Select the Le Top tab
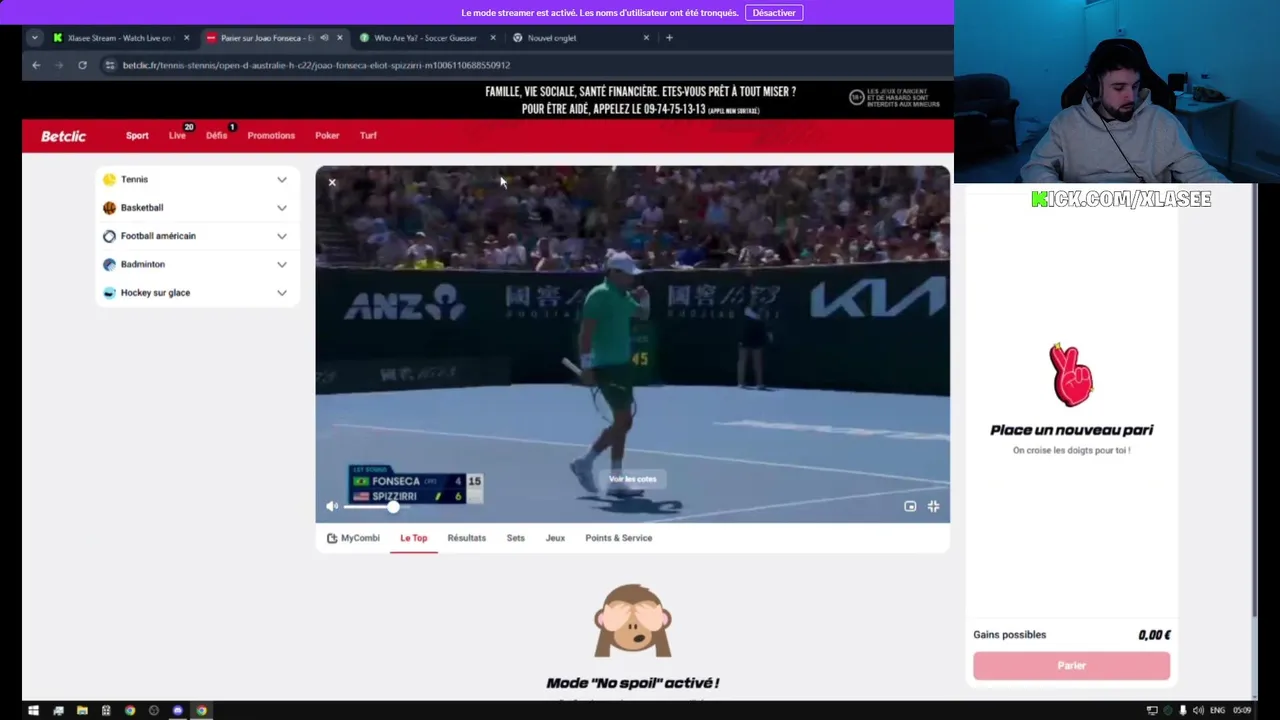Viewport: 1280px width, 720px height. click(413, 538)
